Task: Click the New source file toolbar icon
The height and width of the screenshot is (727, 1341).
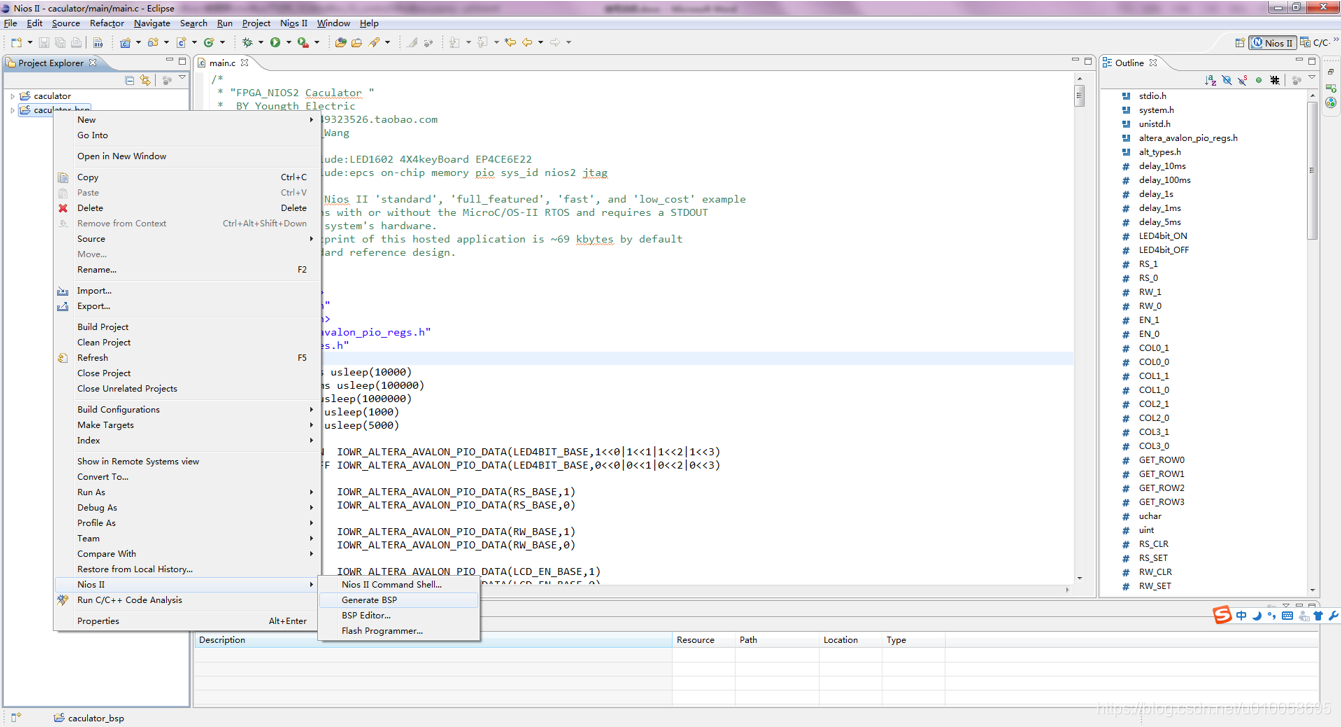Action: point(181,42)
